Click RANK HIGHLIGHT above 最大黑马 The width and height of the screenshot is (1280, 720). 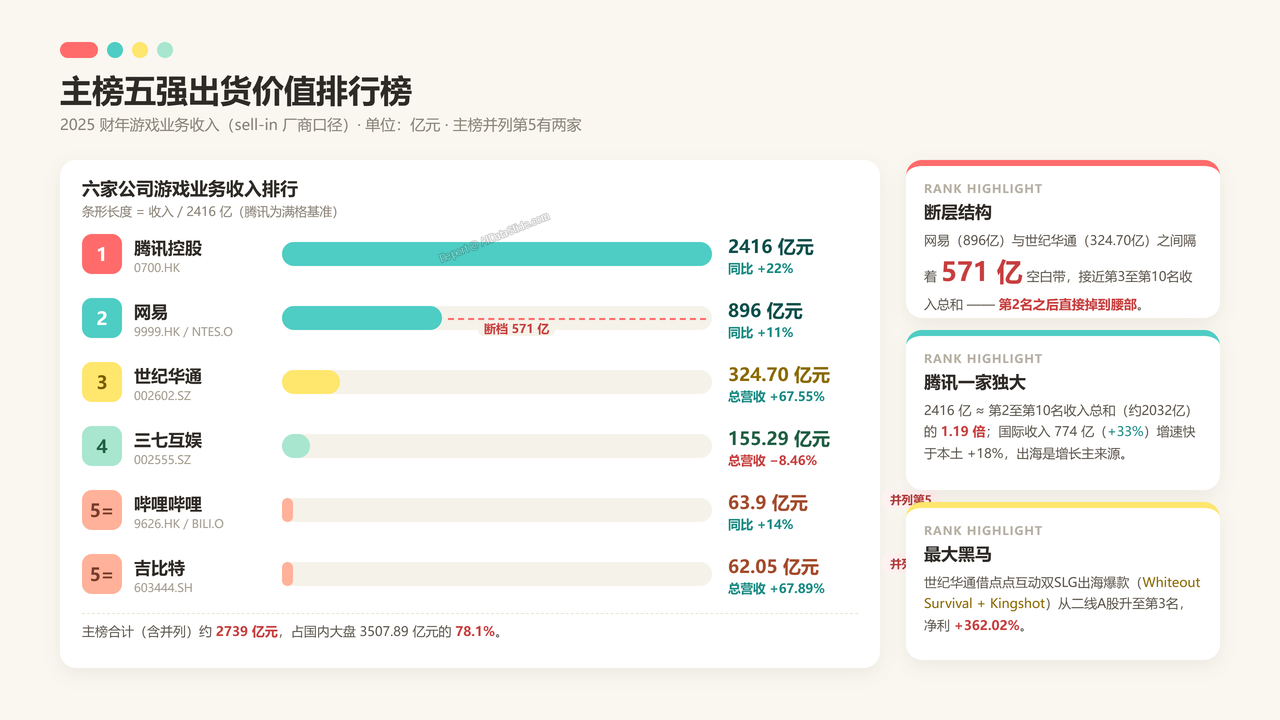(983, 531)
